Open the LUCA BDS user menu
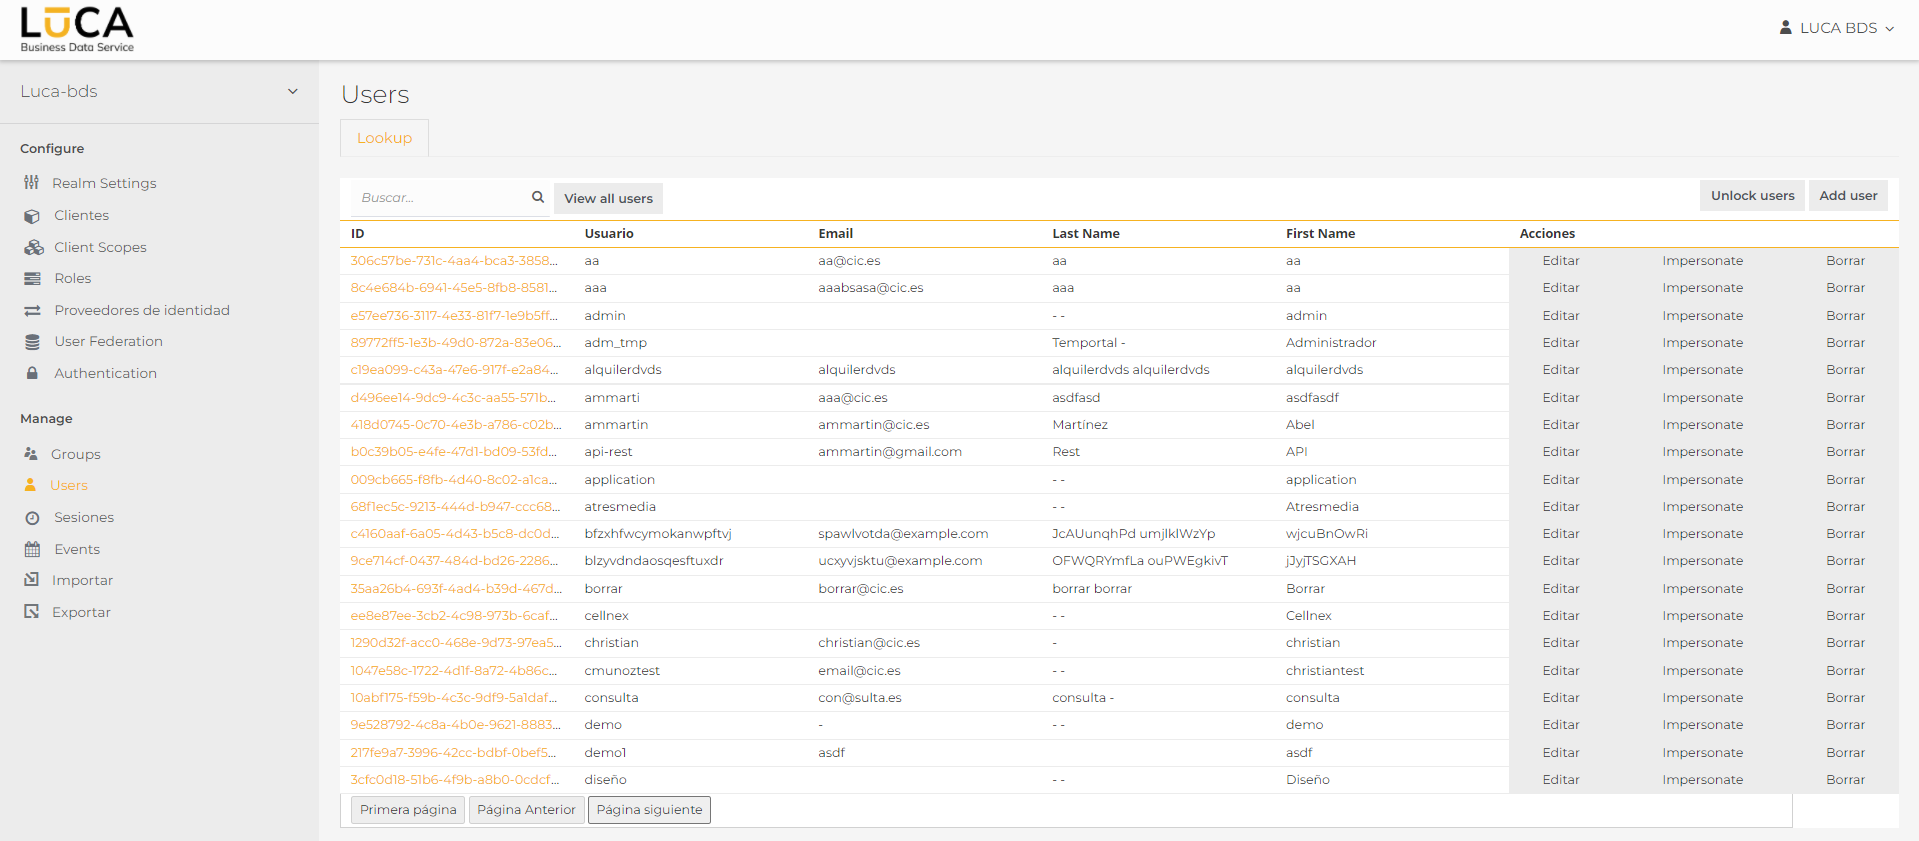The height and width of the screenshot is (841, 1919). tap(1837, 28)
